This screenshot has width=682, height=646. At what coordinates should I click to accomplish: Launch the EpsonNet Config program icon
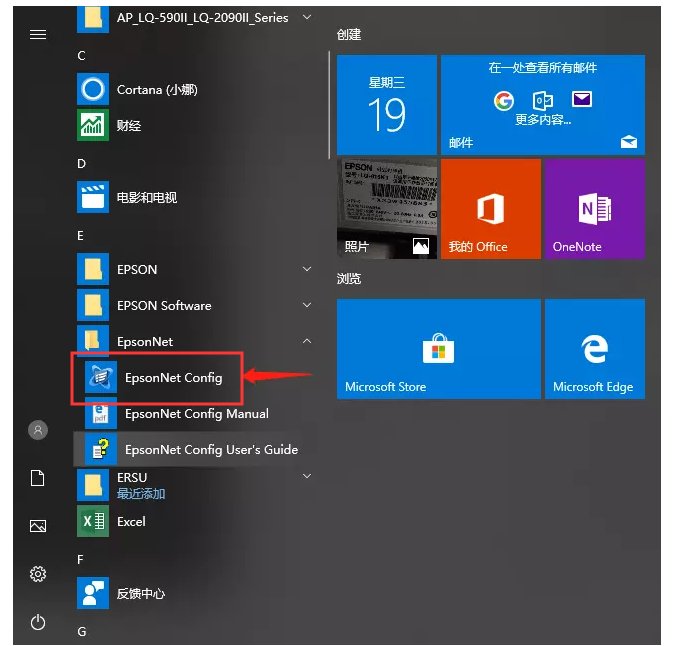click(100, 377)
